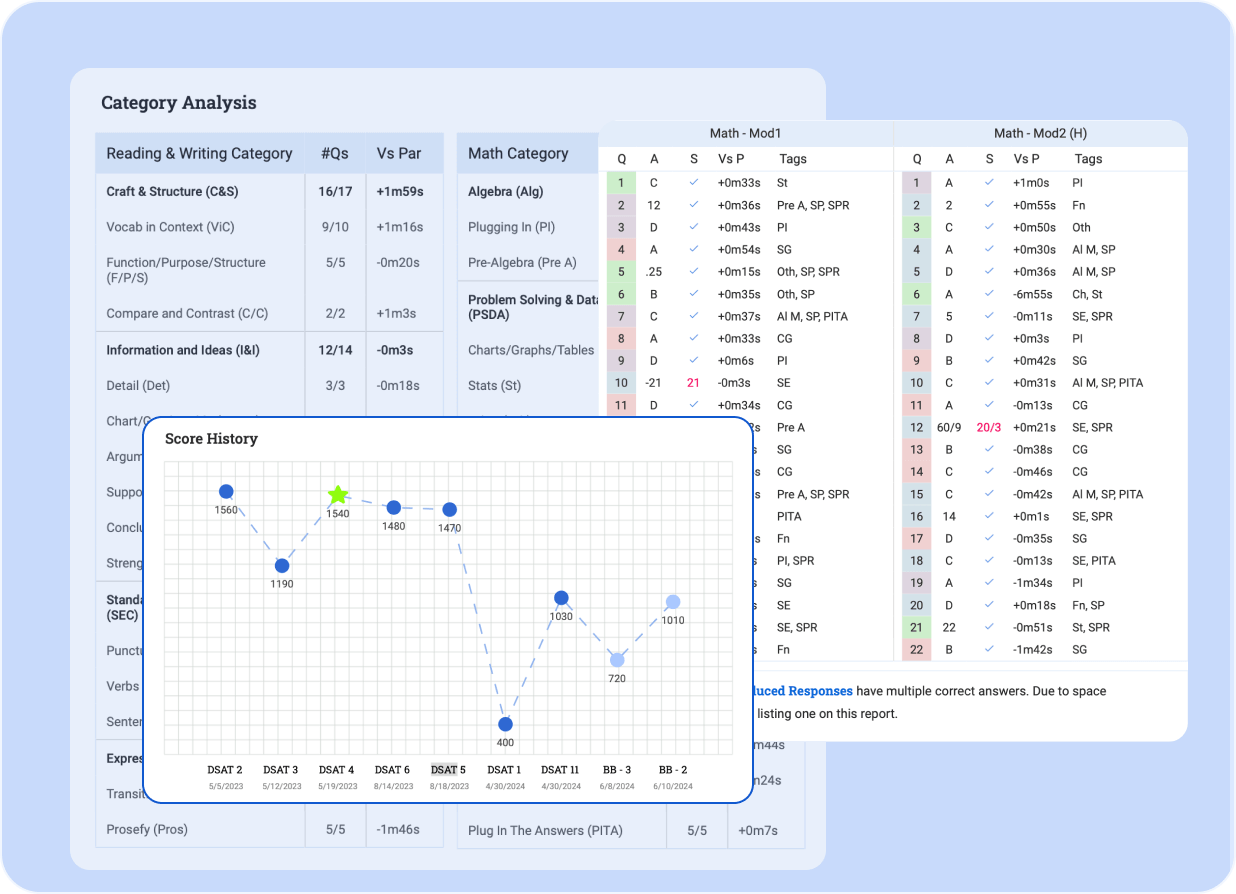Switch to the Math - Mod1 section header

pos(745,133)
